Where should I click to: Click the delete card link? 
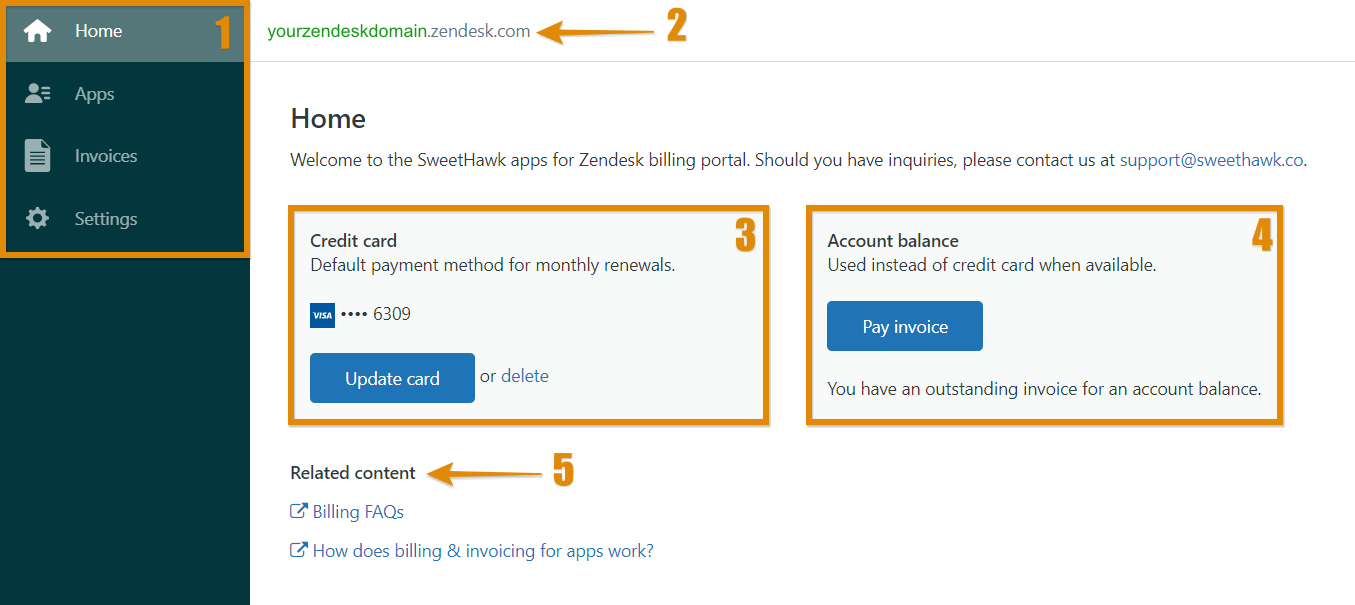point(525,376)
